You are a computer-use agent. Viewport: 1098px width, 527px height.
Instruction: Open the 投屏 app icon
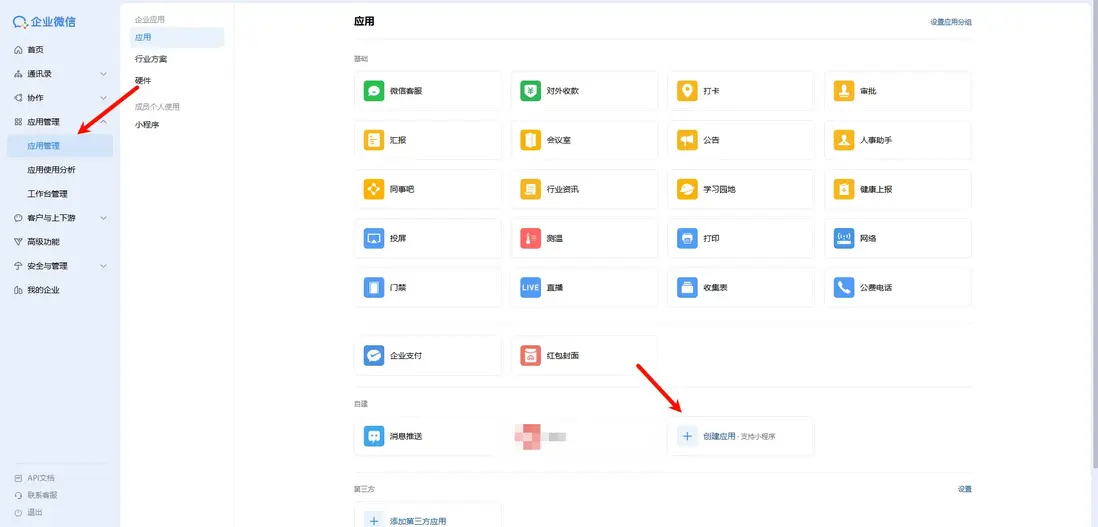374,239
